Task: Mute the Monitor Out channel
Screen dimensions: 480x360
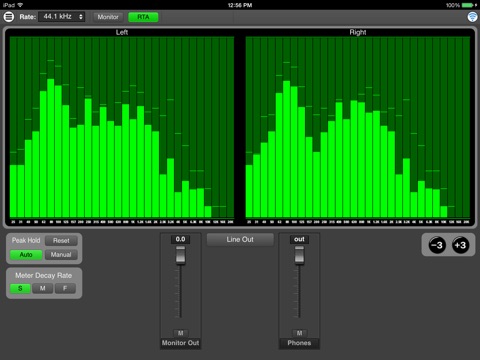Action: [181, 333]
